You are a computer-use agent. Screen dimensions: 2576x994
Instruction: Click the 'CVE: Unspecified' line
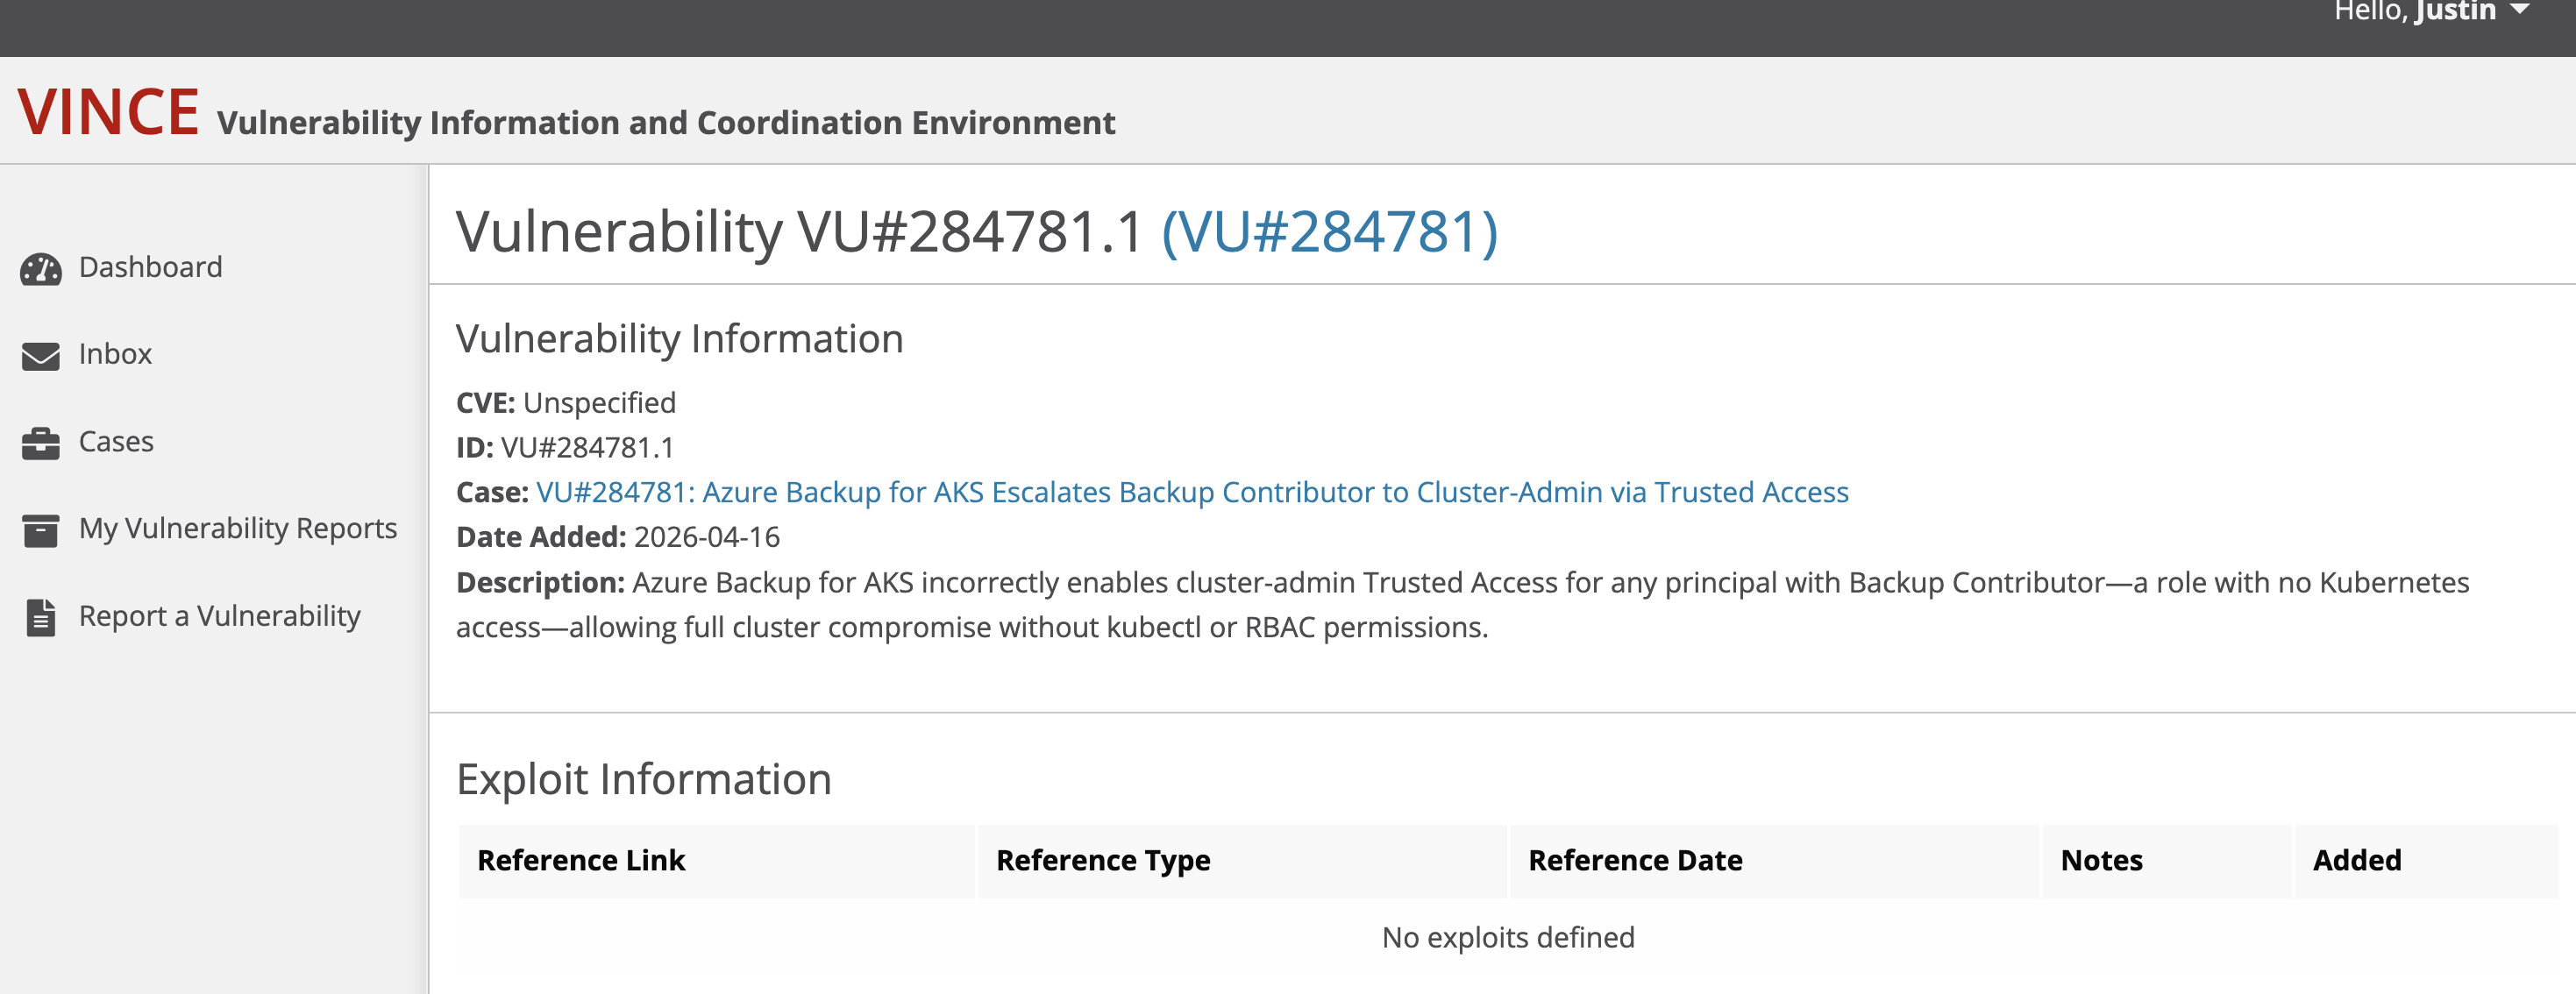tap(566, 402)
